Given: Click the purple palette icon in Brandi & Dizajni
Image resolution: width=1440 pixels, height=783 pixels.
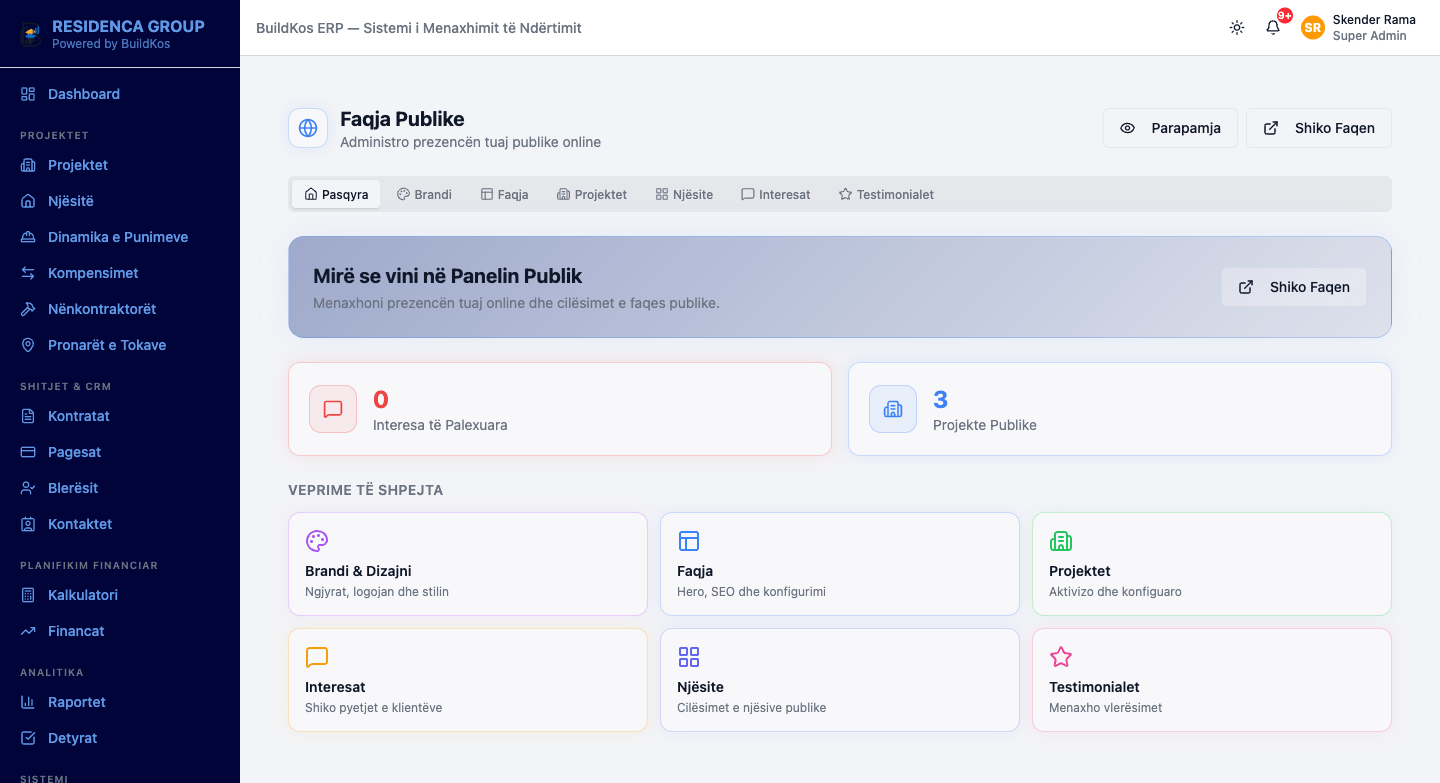Looking at the screenshot, I should [x=317, y=541].
